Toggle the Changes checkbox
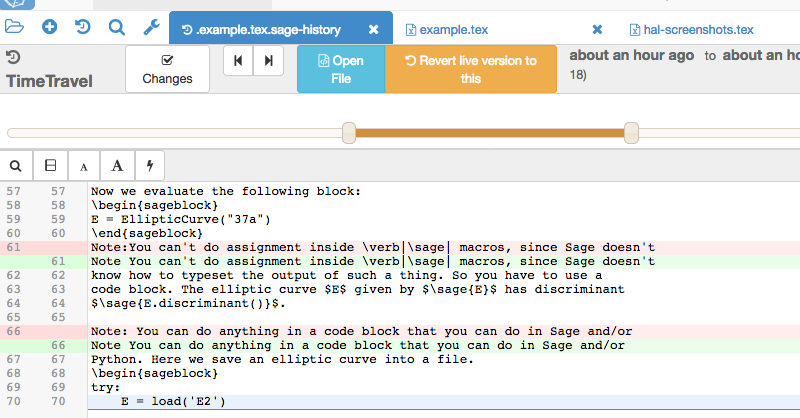Image resolution: width=800 pixels, height=418 pixels. pyautogui.click(x=167, y=69)
